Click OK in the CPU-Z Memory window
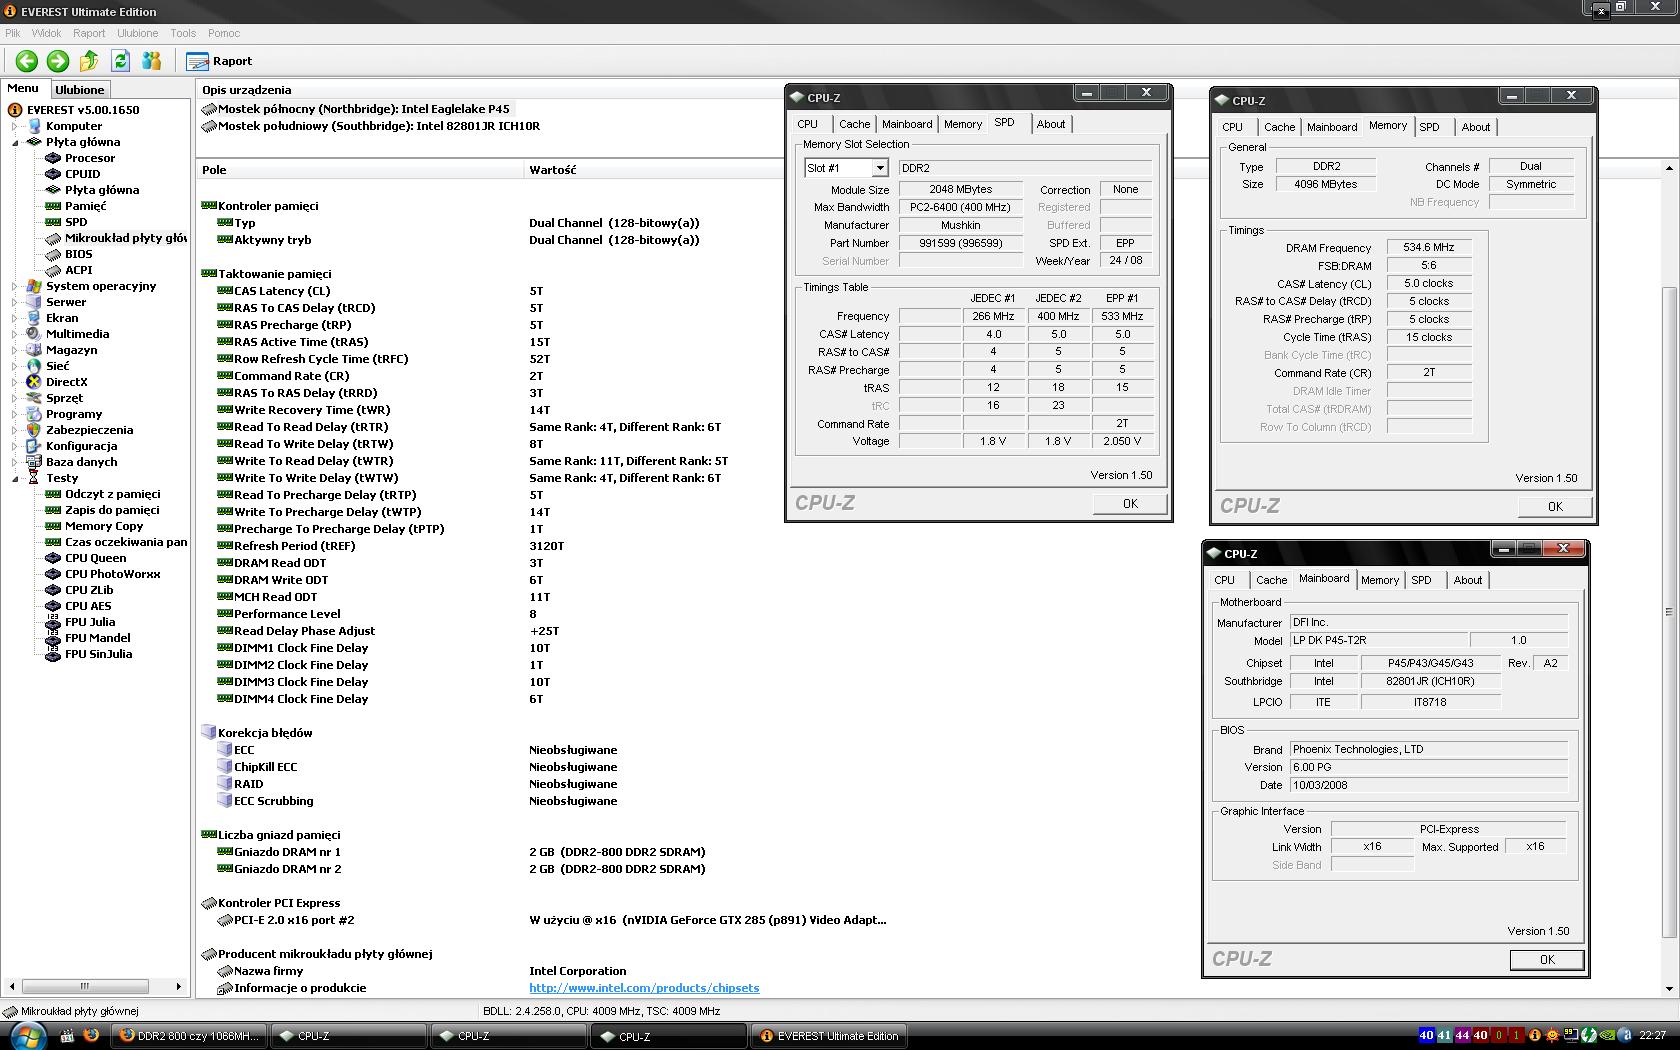 (x=1555, y=507)
